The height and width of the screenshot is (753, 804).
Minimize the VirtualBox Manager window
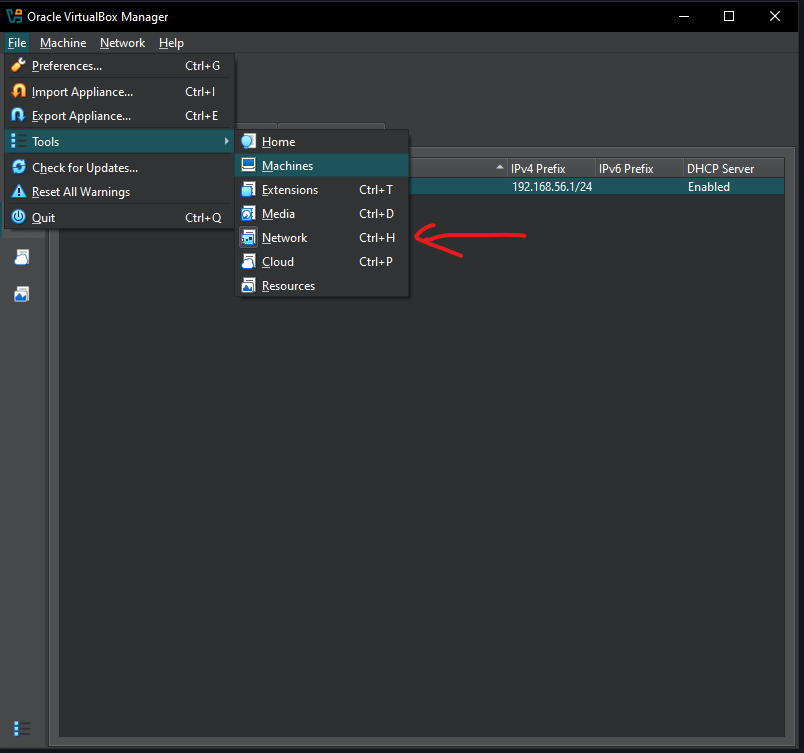(x=684, y=16)
